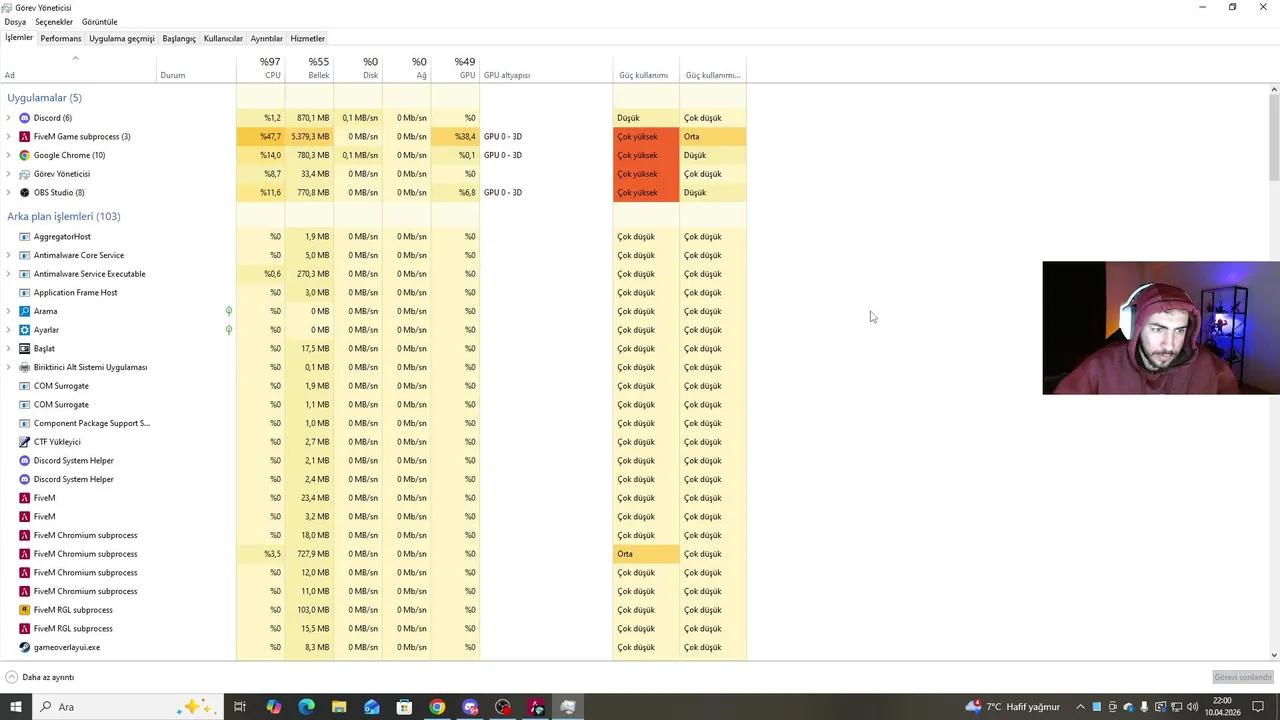Switch to the Başlangıç tab

click(179, 38)
